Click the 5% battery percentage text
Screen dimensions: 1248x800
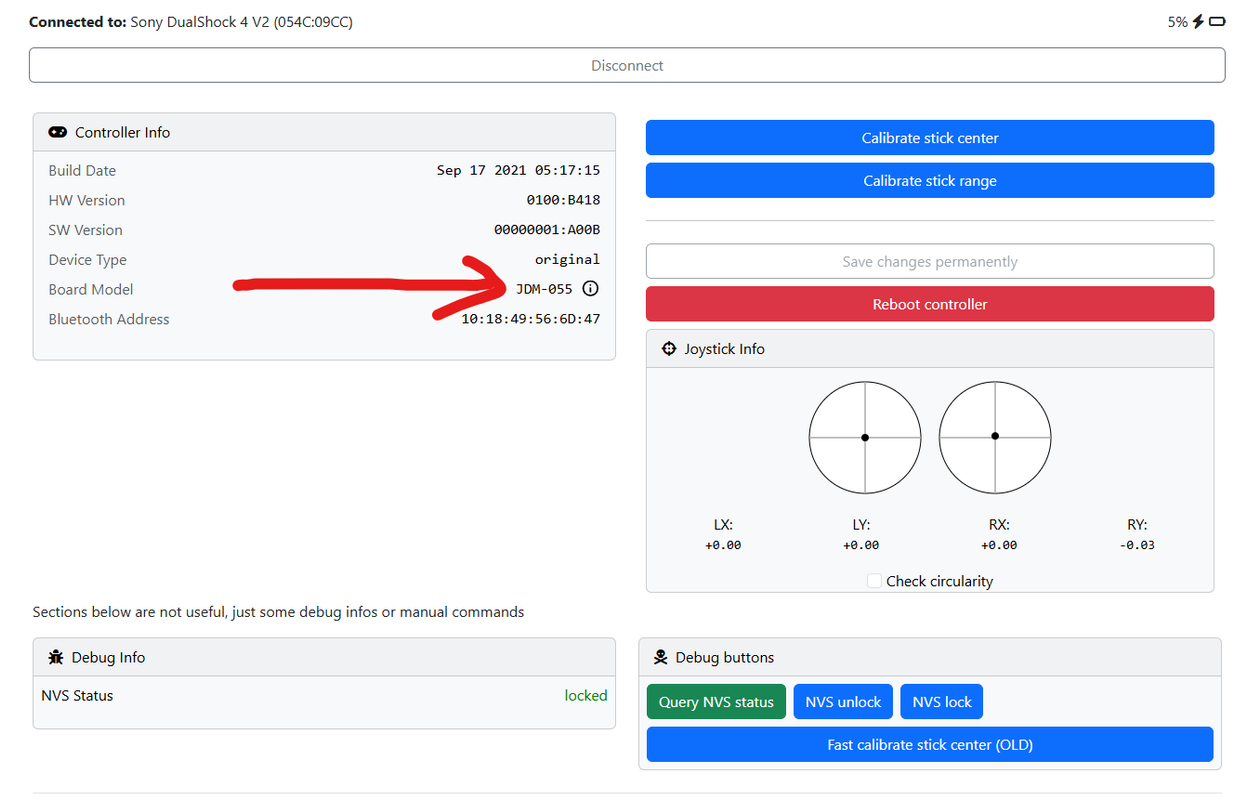1177,22
